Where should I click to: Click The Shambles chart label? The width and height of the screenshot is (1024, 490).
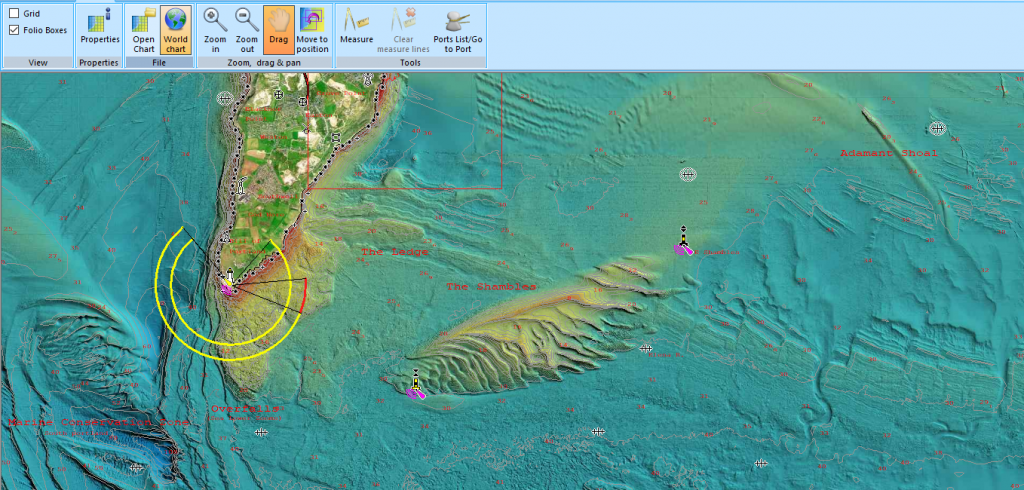click(490, 287)
